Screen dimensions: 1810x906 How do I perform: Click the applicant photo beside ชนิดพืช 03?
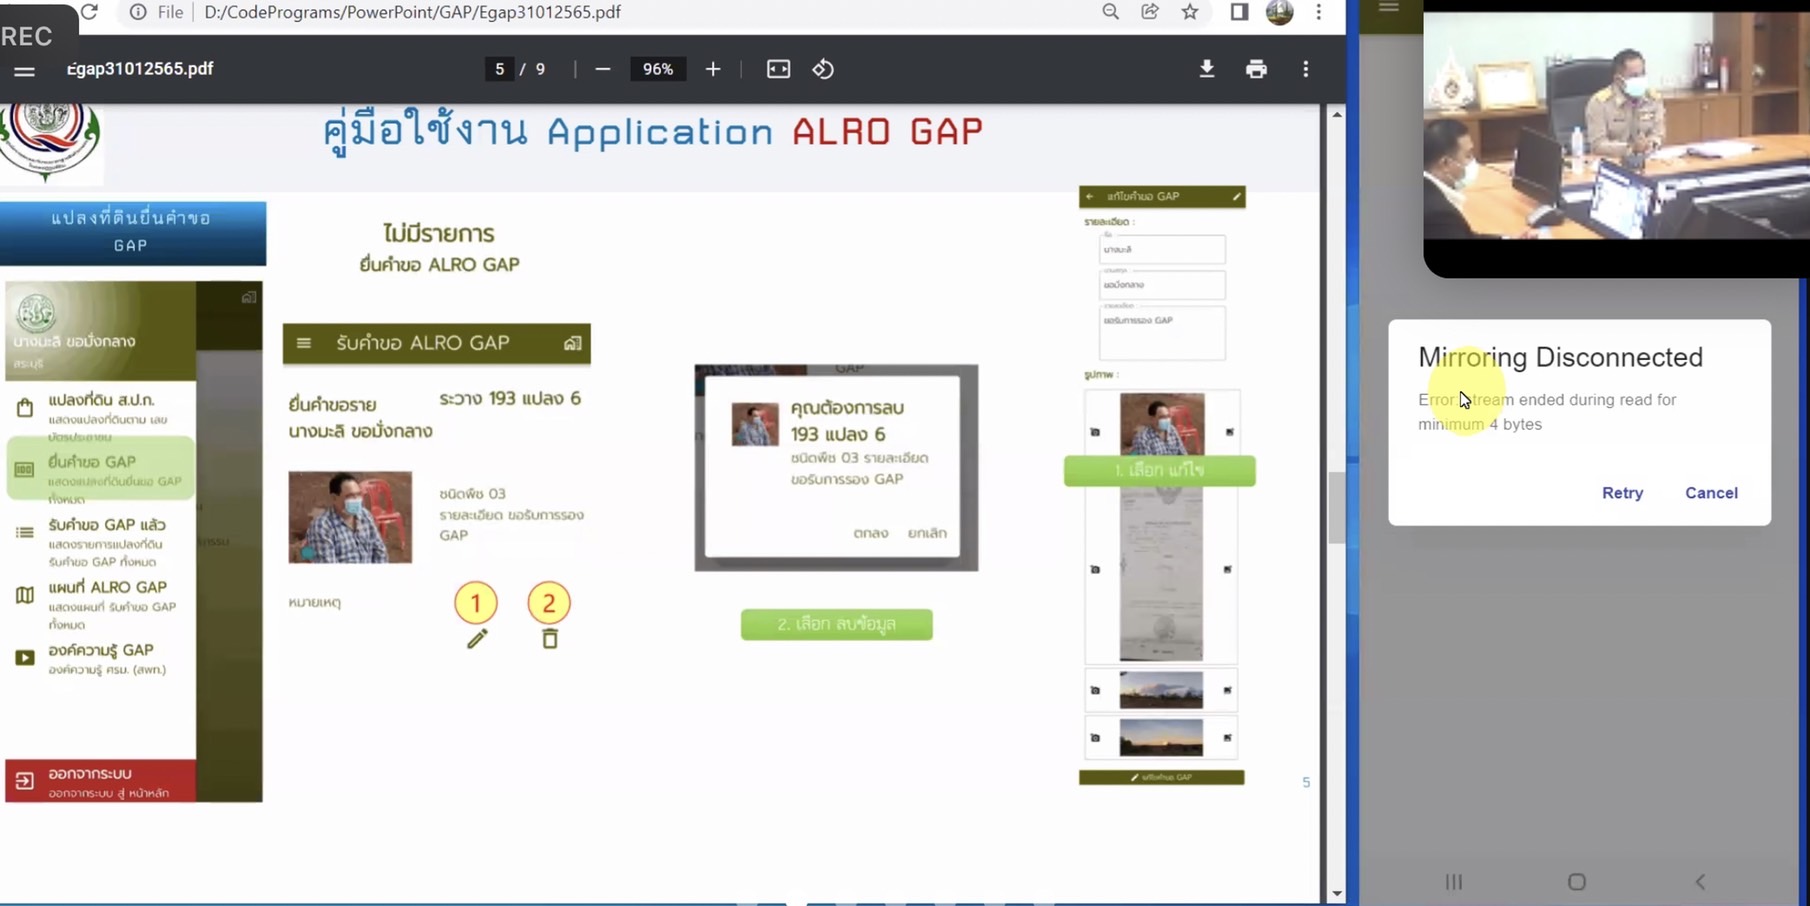click(x=350, y=517)
